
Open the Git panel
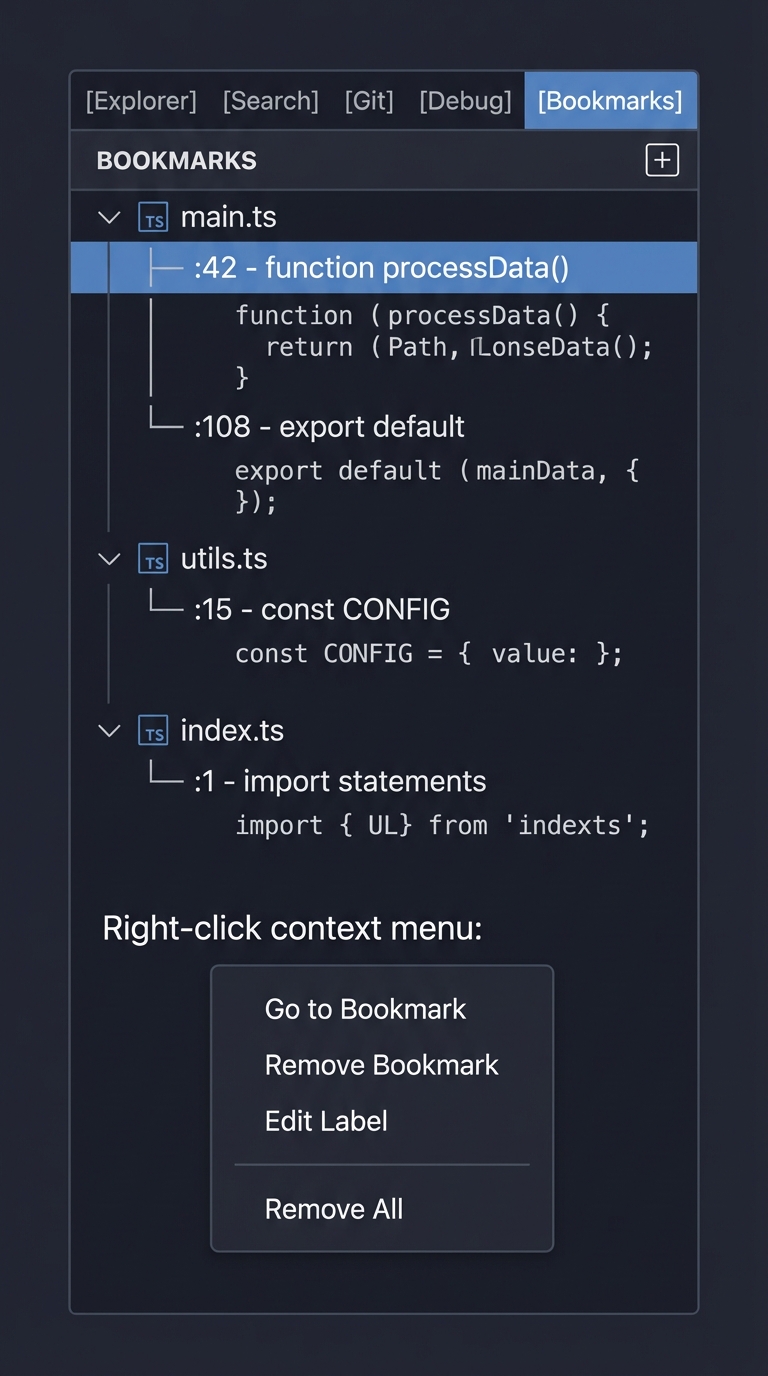pos(368,100)
